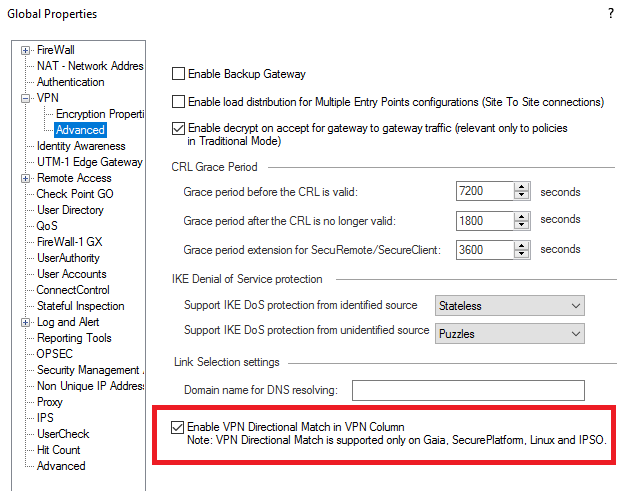Click the 3600 seconds value field
The height and width of the screenshot is (491, 634).
(x=485, y=250)
